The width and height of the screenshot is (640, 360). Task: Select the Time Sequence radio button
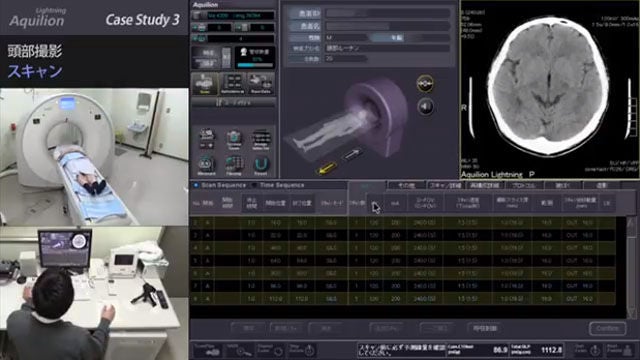click(254, 185)
